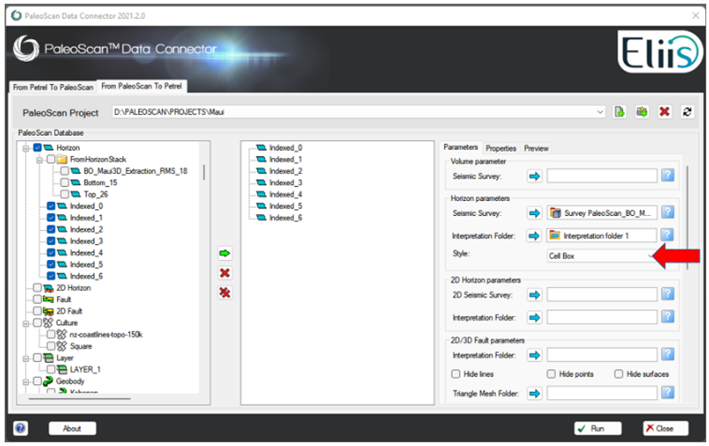This screenshot has height=446, width=709.
Task: Click double red X to remove all items
Action: point(225,293)
